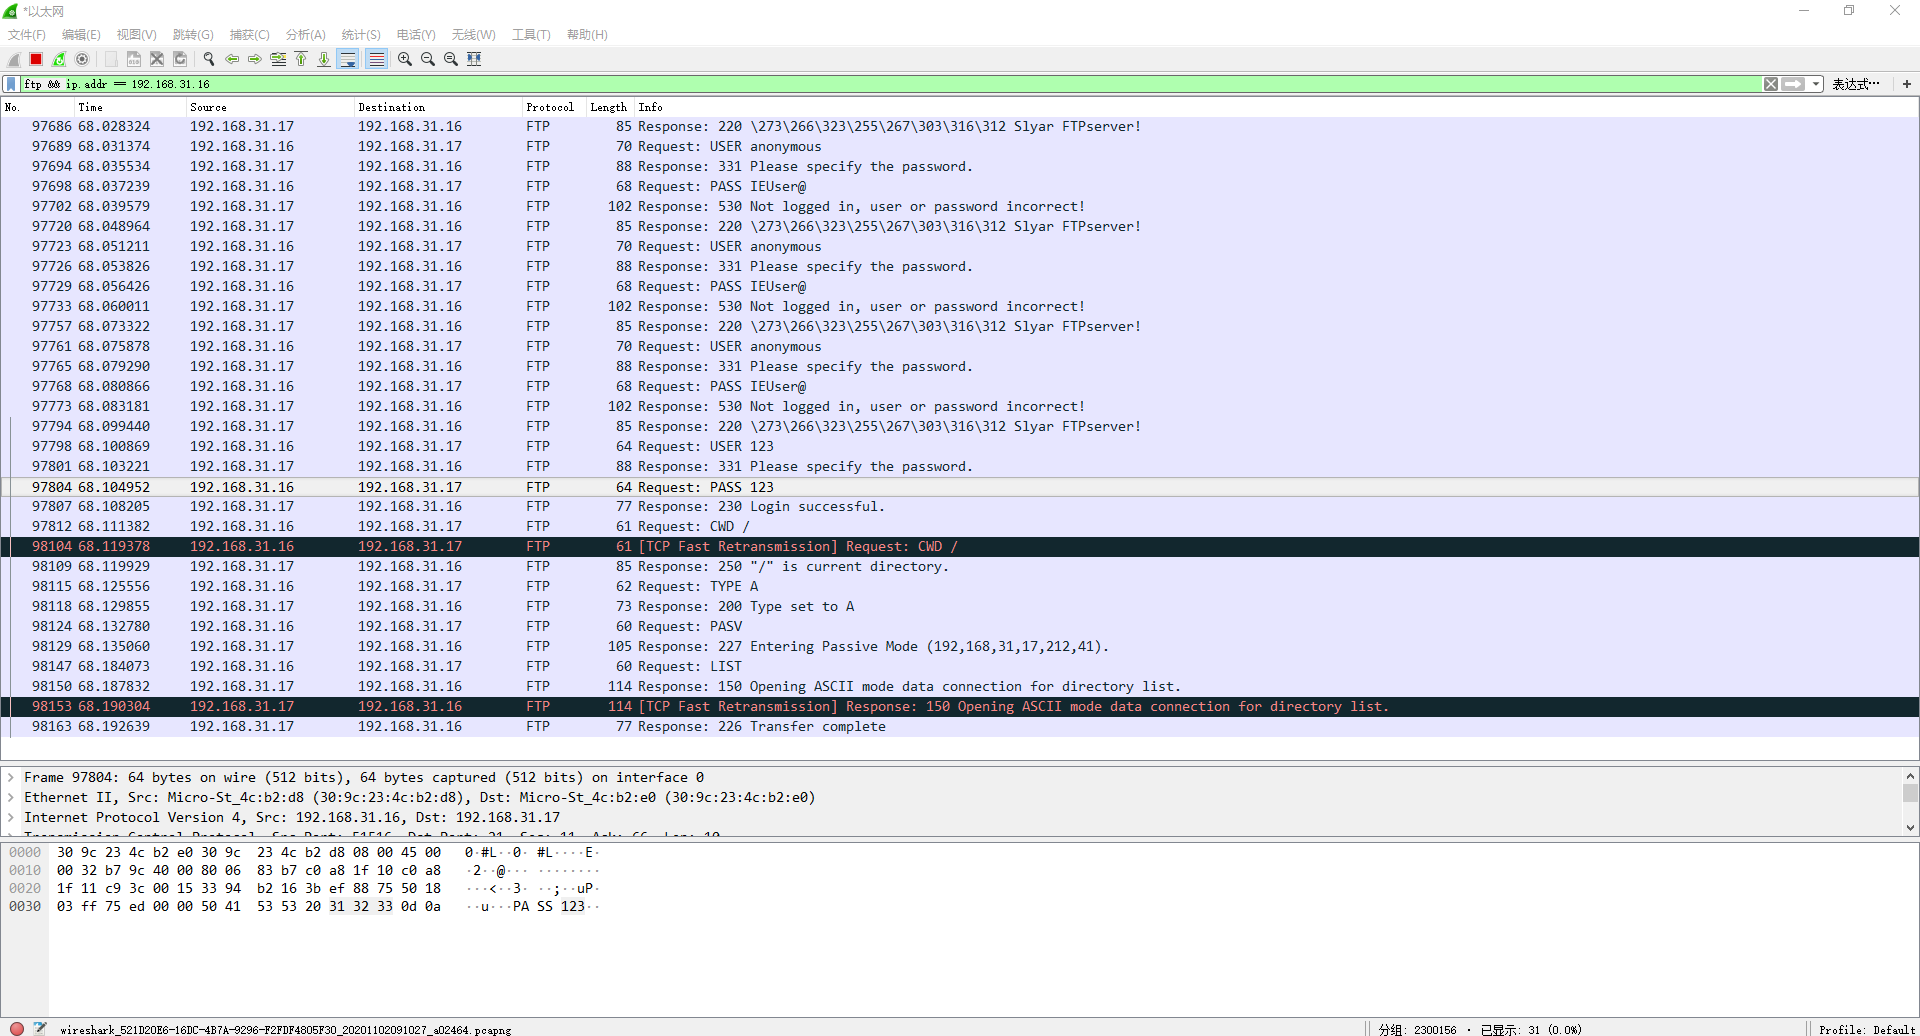Open the 电话(Y) menu
1920x1036 pixels.
coord(416,35)
